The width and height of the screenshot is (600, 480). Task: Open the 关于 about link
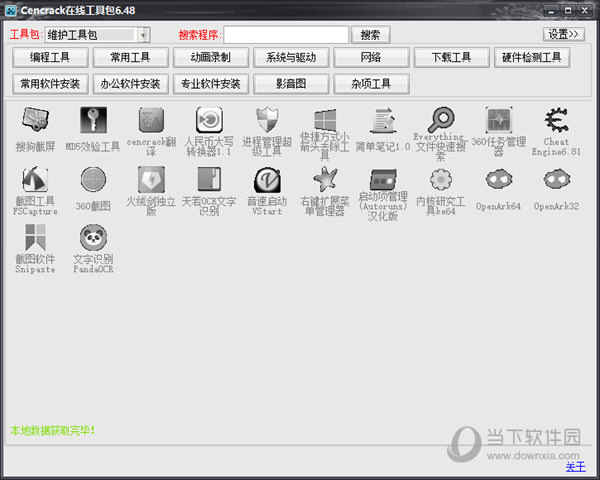point(576,467)
